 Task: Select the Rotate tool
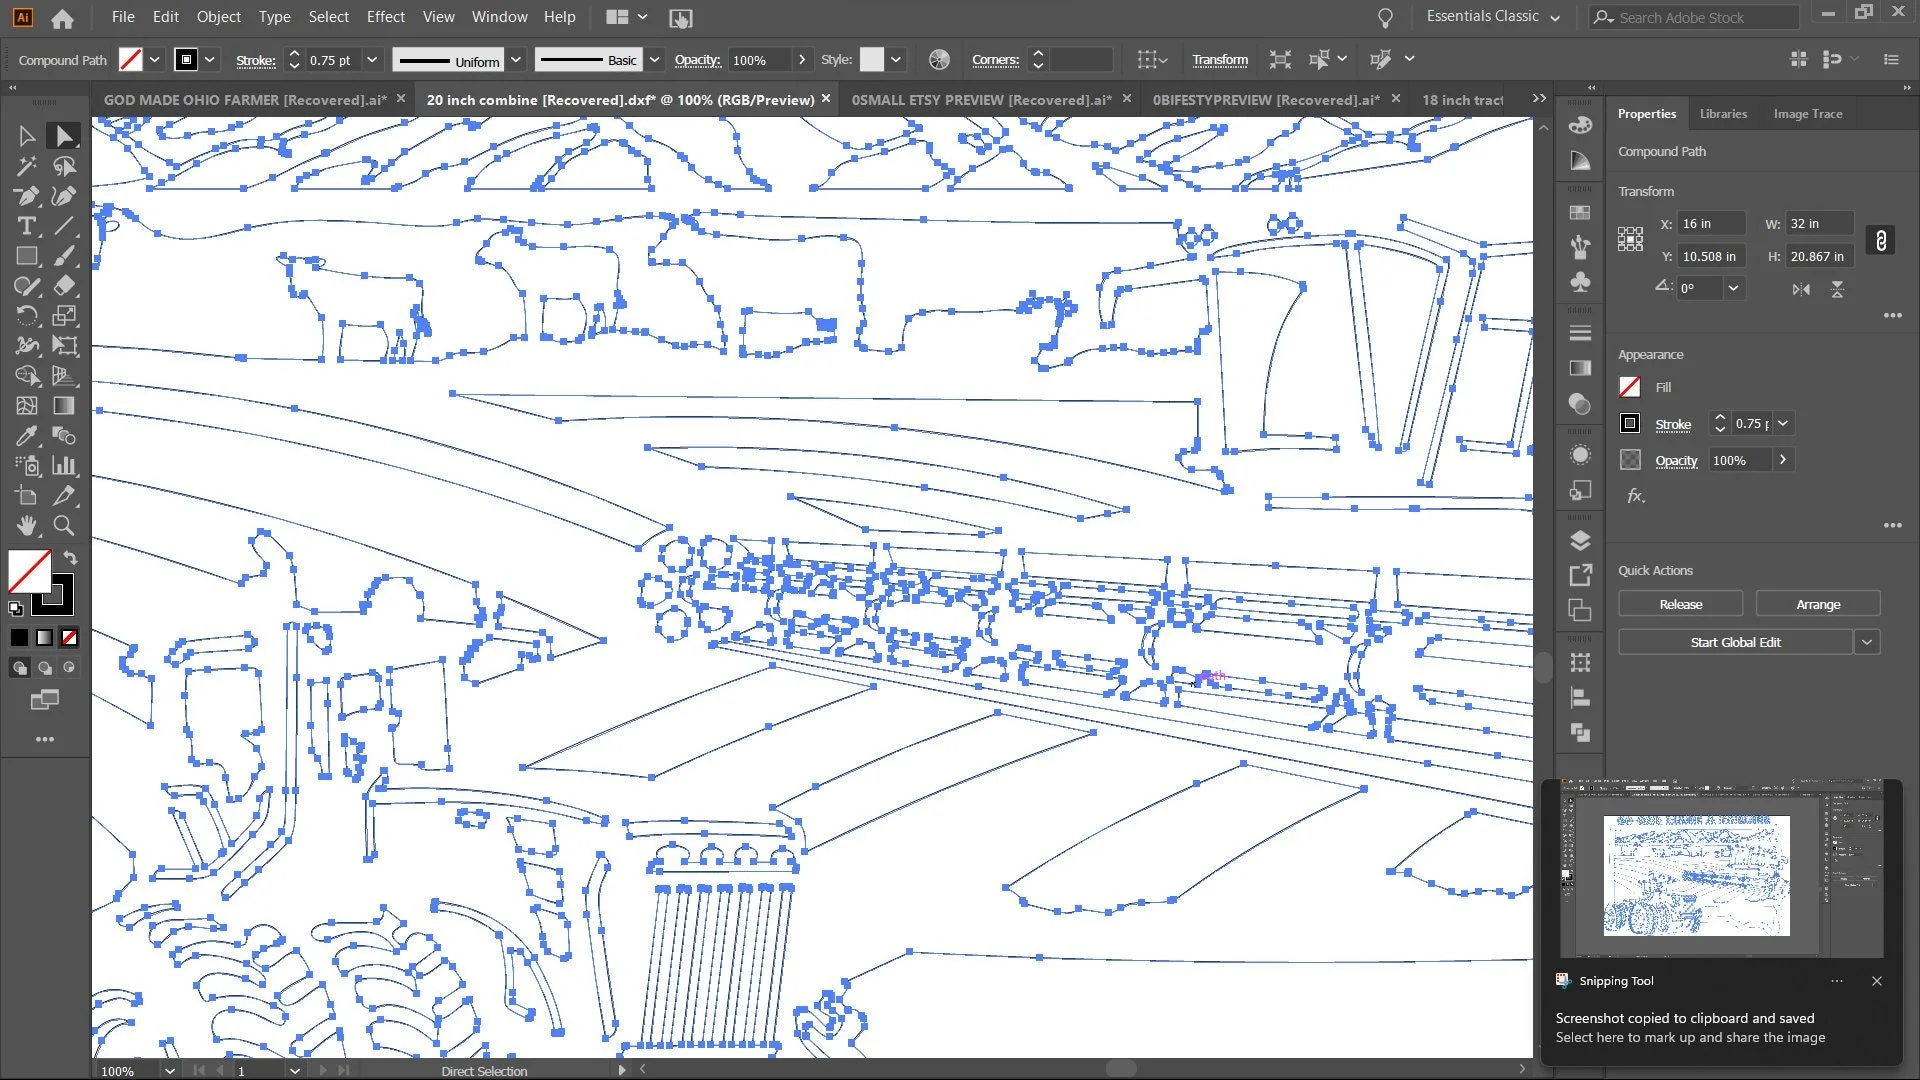click(x=27, y=316)
